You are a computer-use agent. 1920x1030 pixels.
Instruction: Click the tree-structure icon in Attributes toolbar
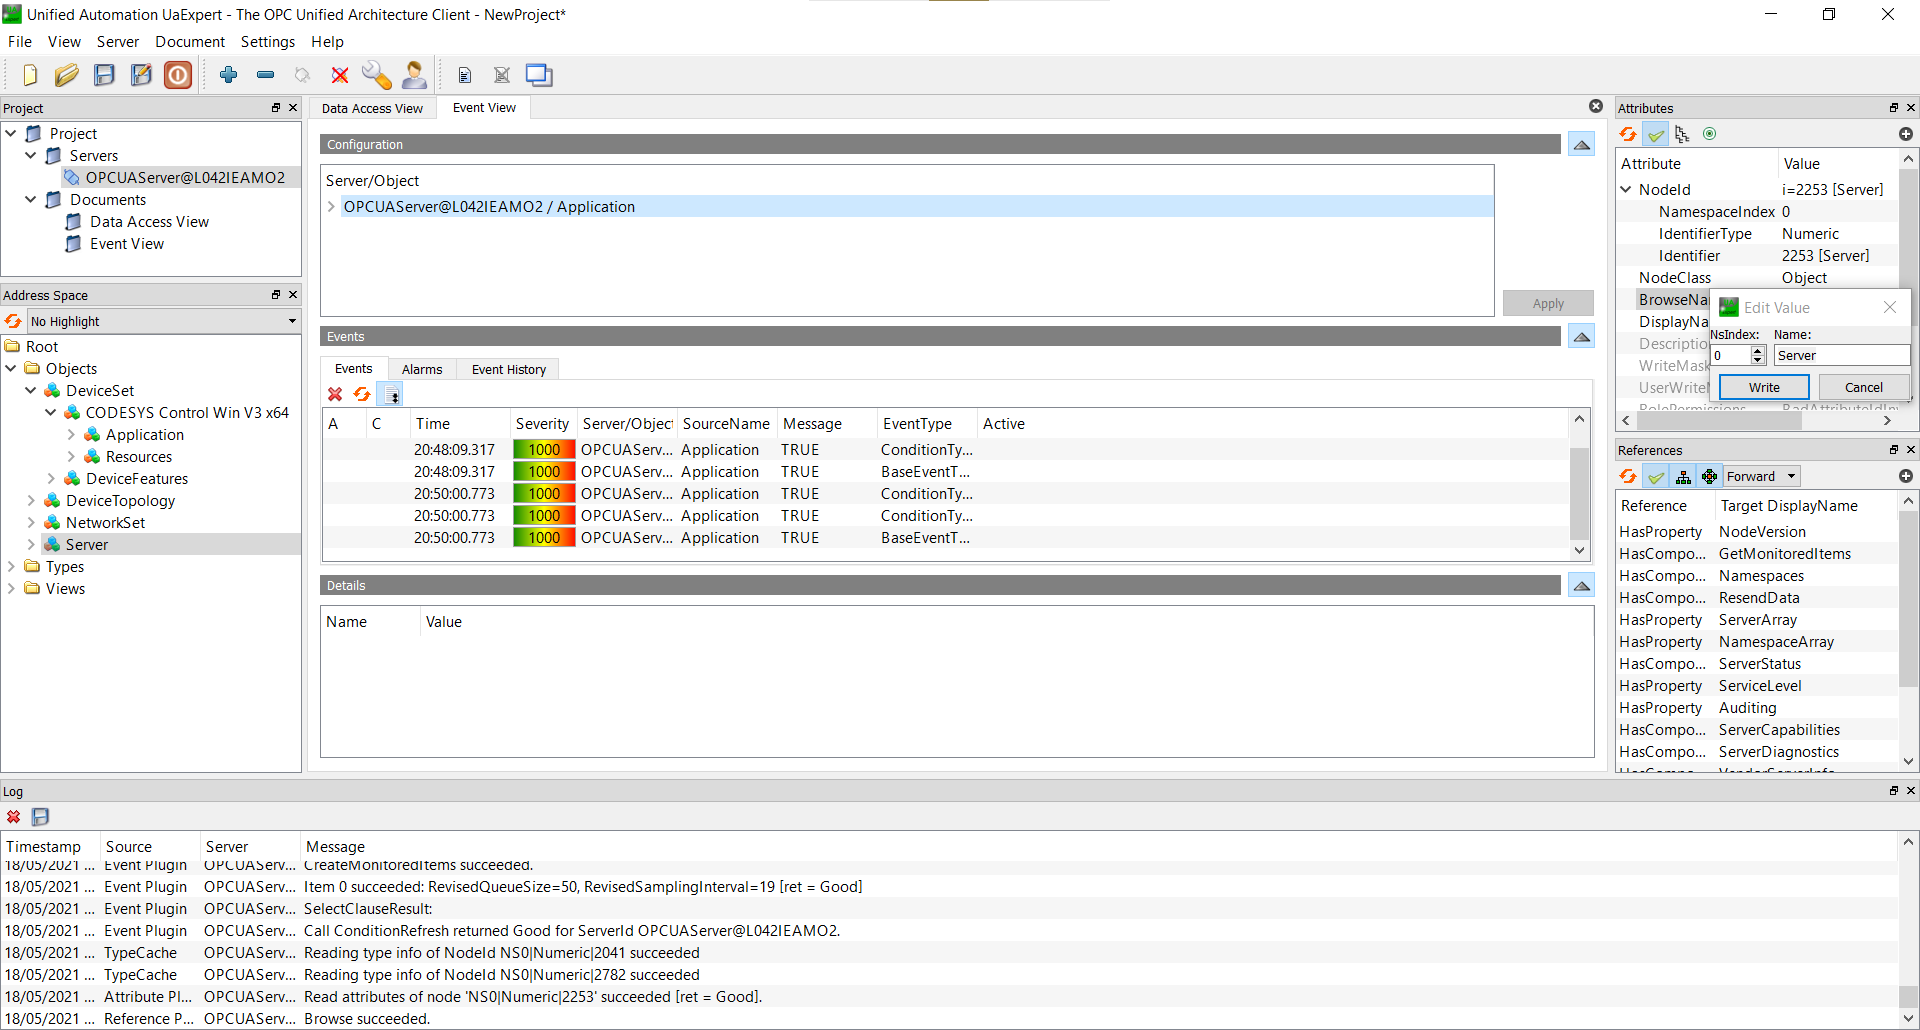pyautogui.click(x=1682, y=134)
